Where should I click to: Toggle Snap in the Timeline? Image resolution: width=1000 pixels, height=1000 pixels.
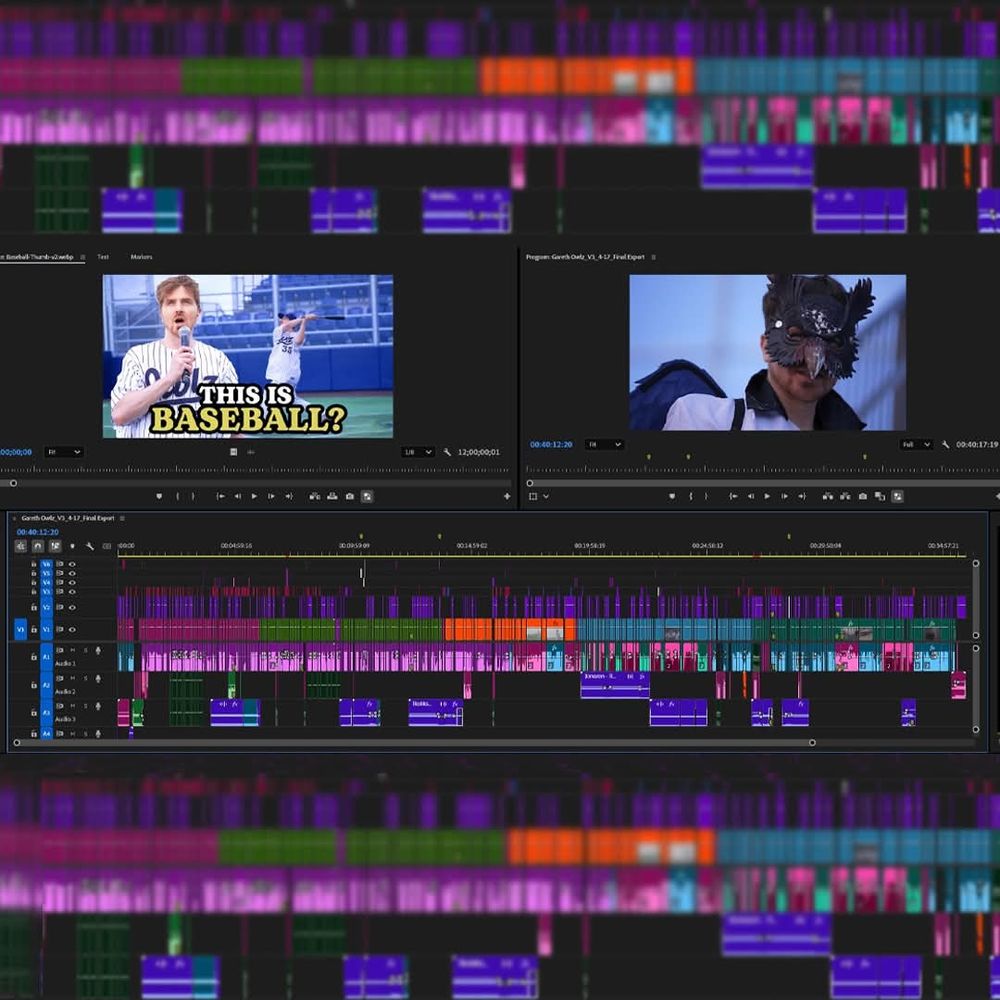[38, 546]
